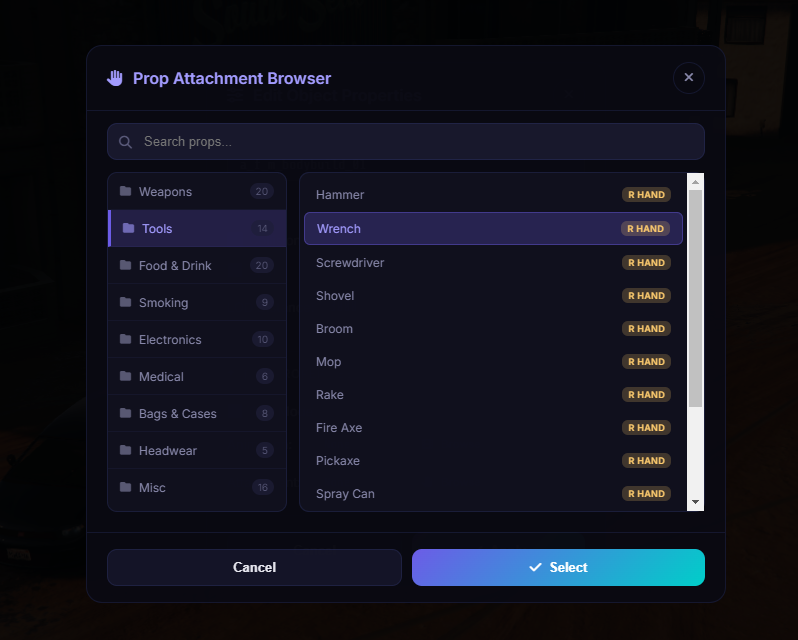Switch to the Misc category
The width and height of the screenshot is (798, 640).
tap(197, 487)
